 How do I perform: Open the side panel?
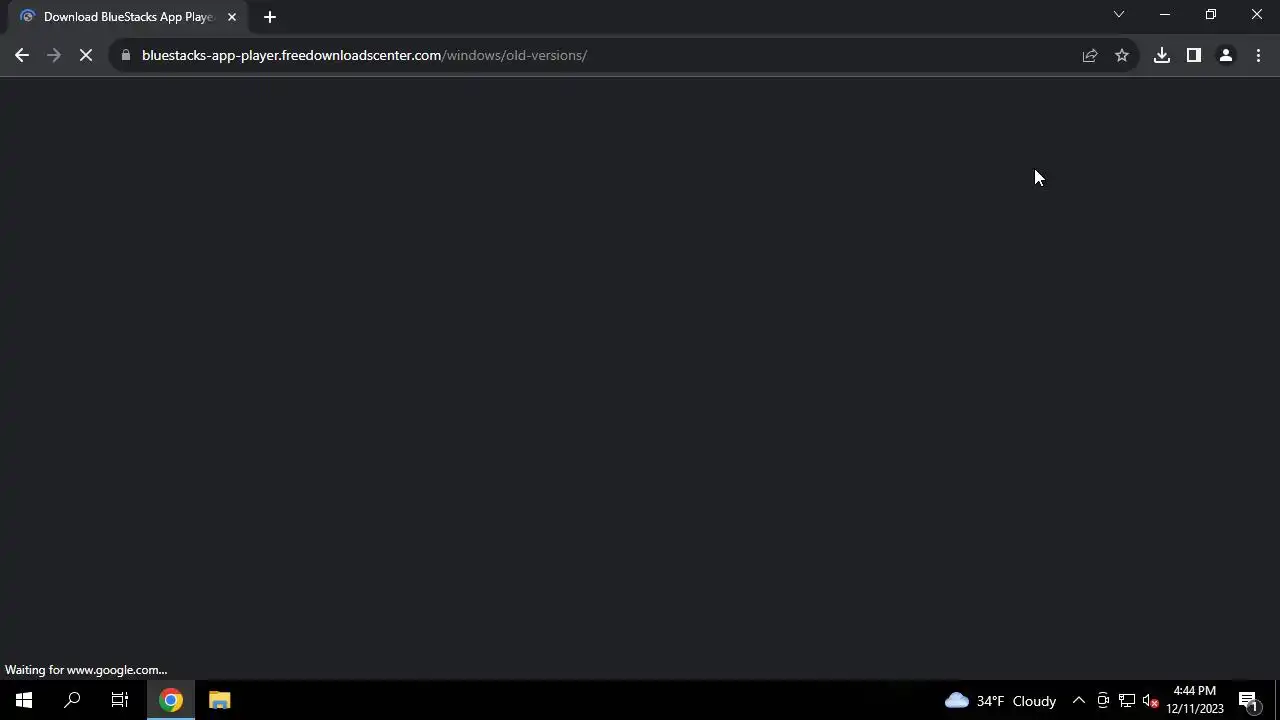[1194, 56]
